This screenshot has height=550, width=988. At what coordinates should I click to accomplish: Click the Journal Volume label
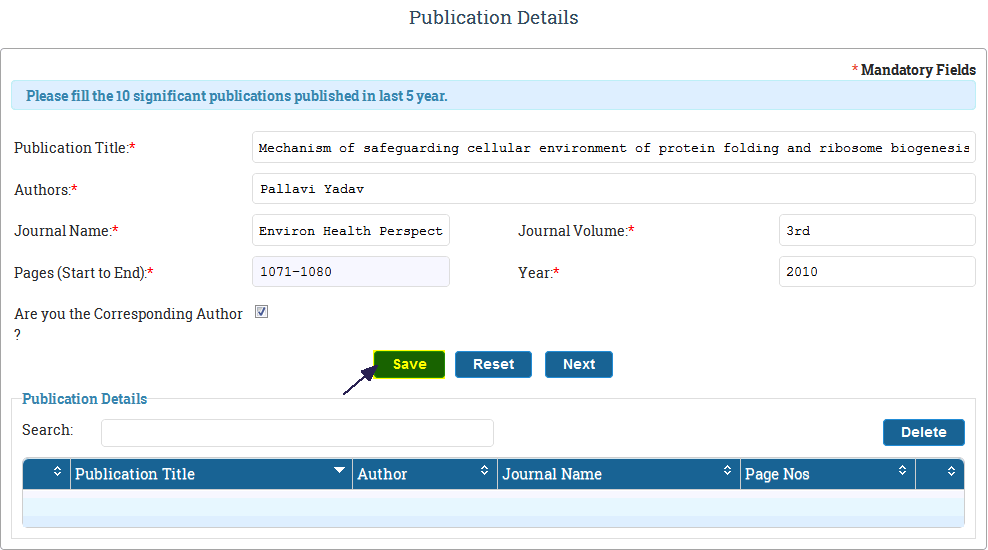576,231
